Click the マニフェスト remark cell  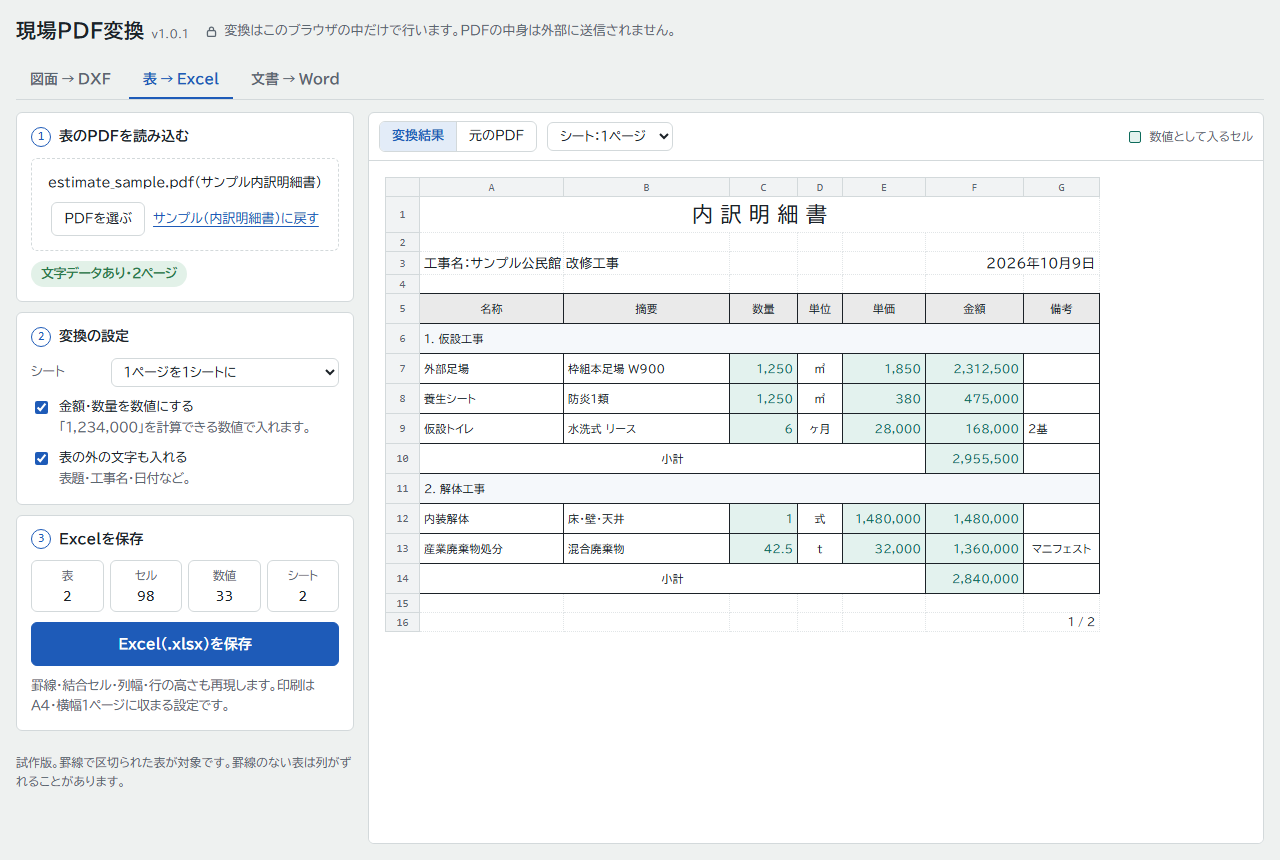point(1061,549)
